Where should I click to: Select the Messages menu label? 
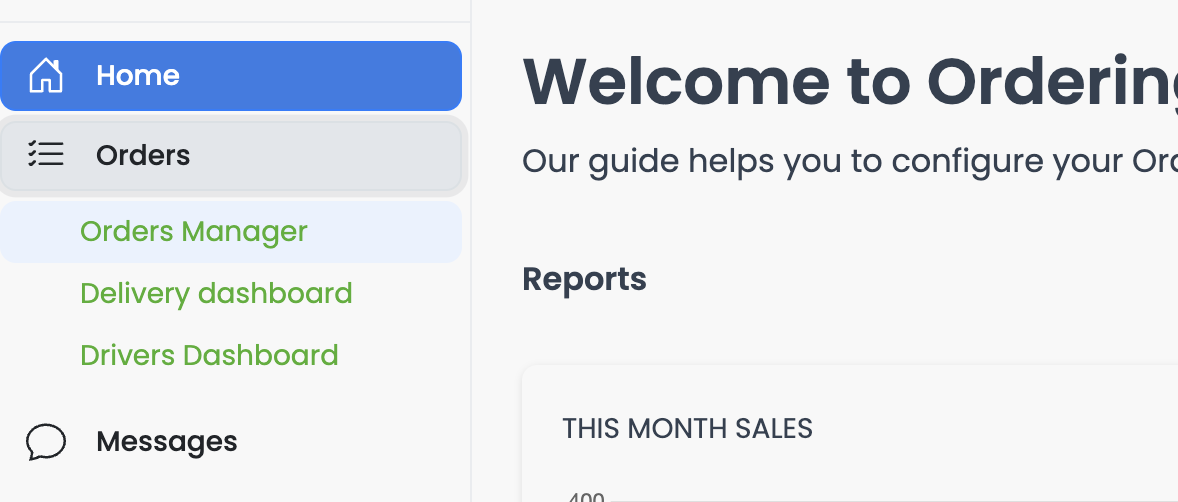167,441
